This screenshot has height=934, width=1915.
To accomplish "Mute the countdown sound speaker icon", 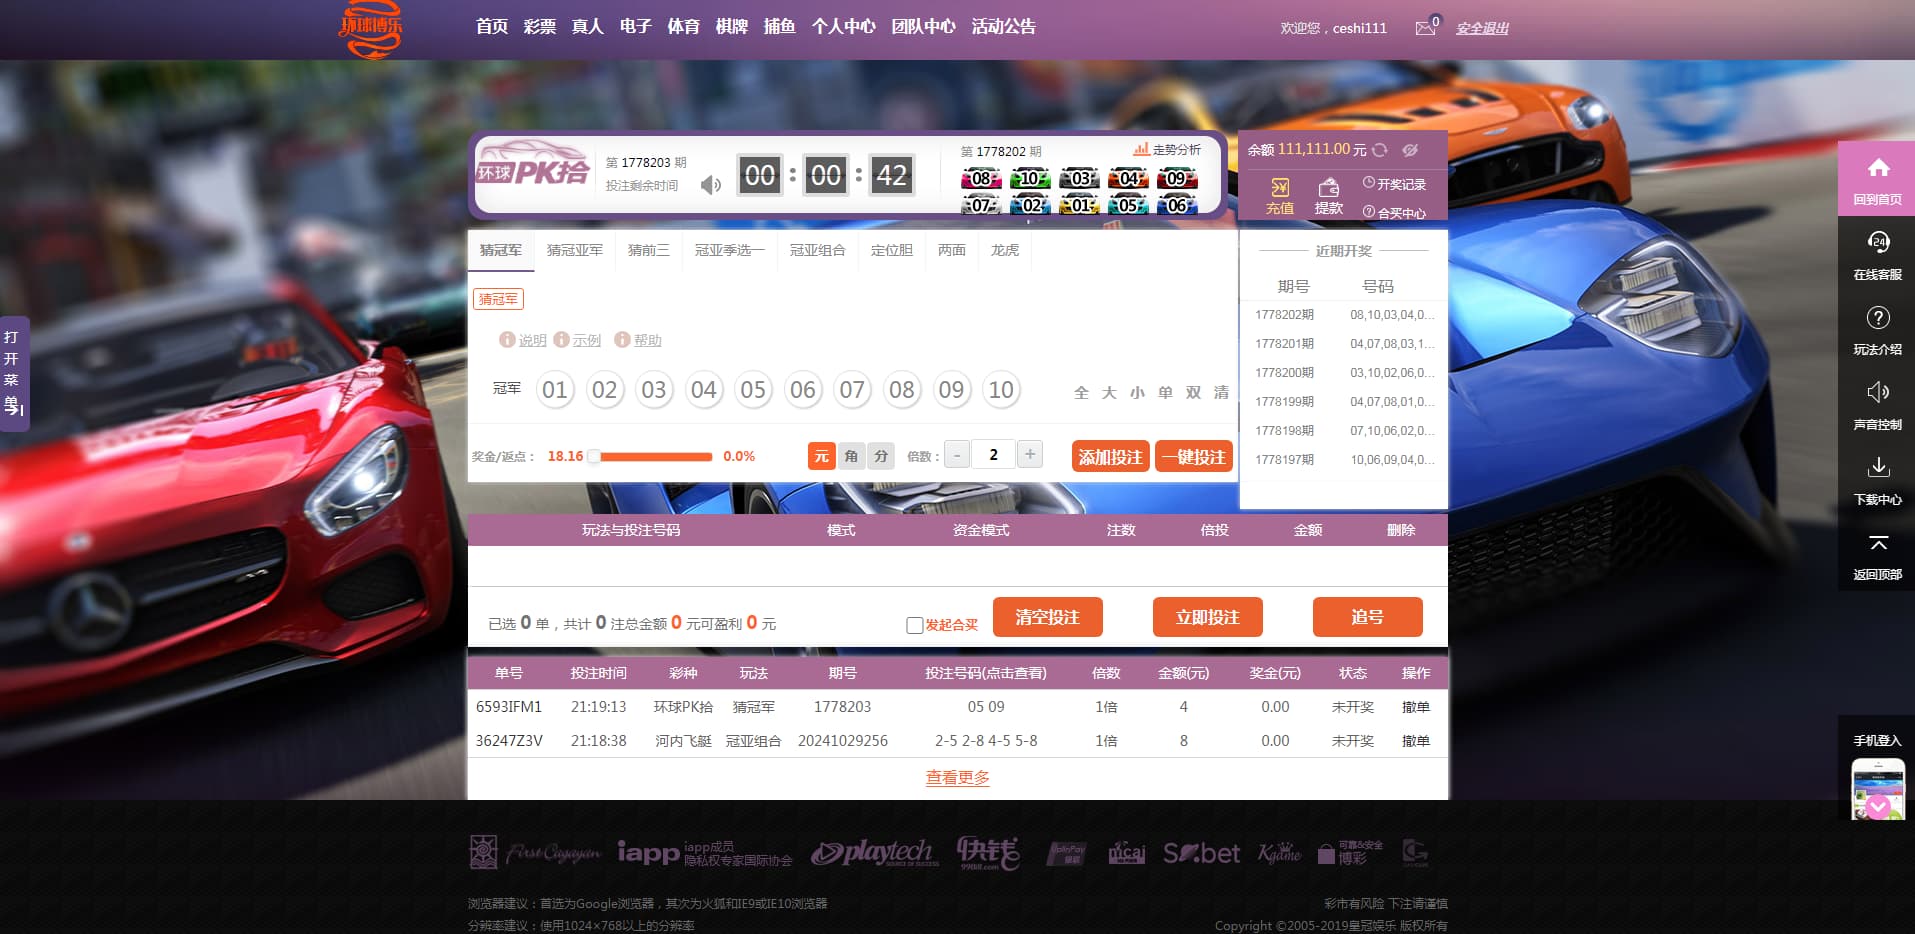I will (x=710, y=185).
